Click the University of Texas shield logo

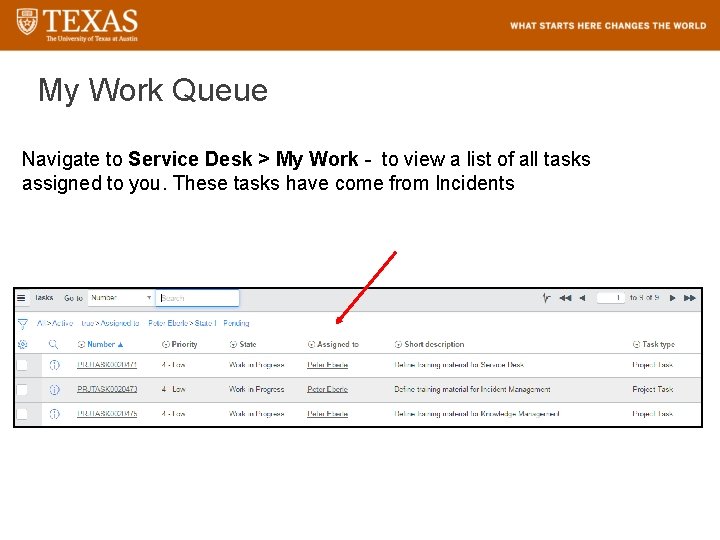(27, 21)
